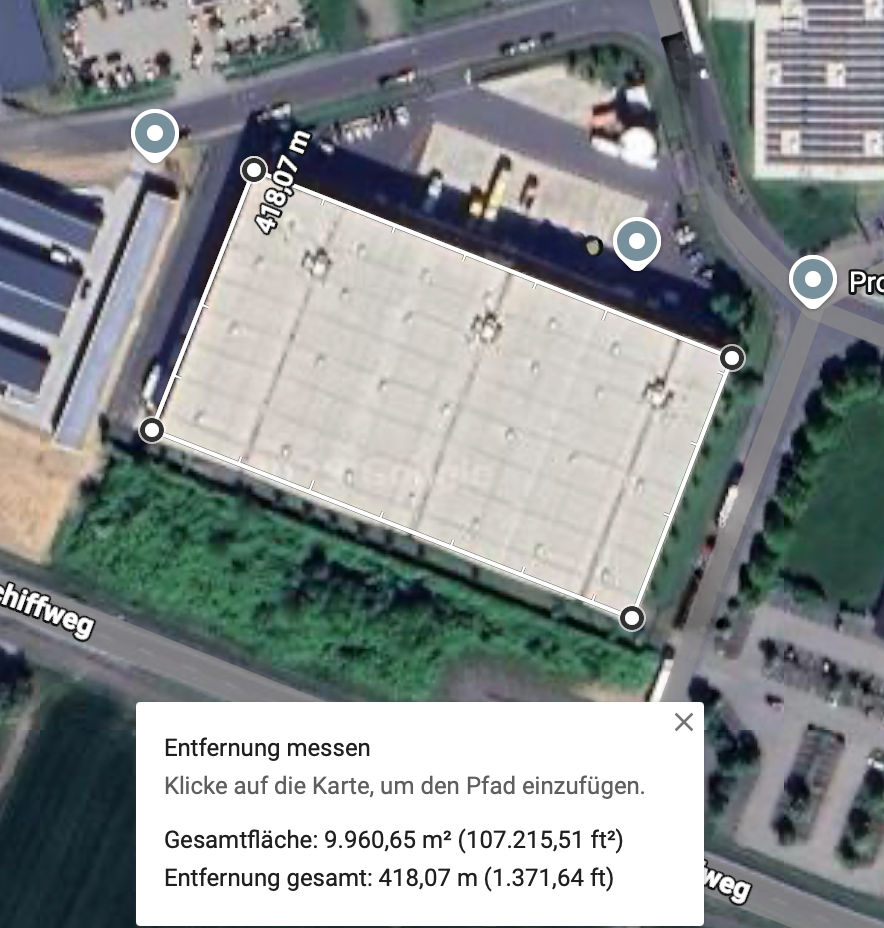Click the bottom measurement vertex of the polygon
Image resolution: width=884 pixels, height=928 pixels.
pos(632,618)
